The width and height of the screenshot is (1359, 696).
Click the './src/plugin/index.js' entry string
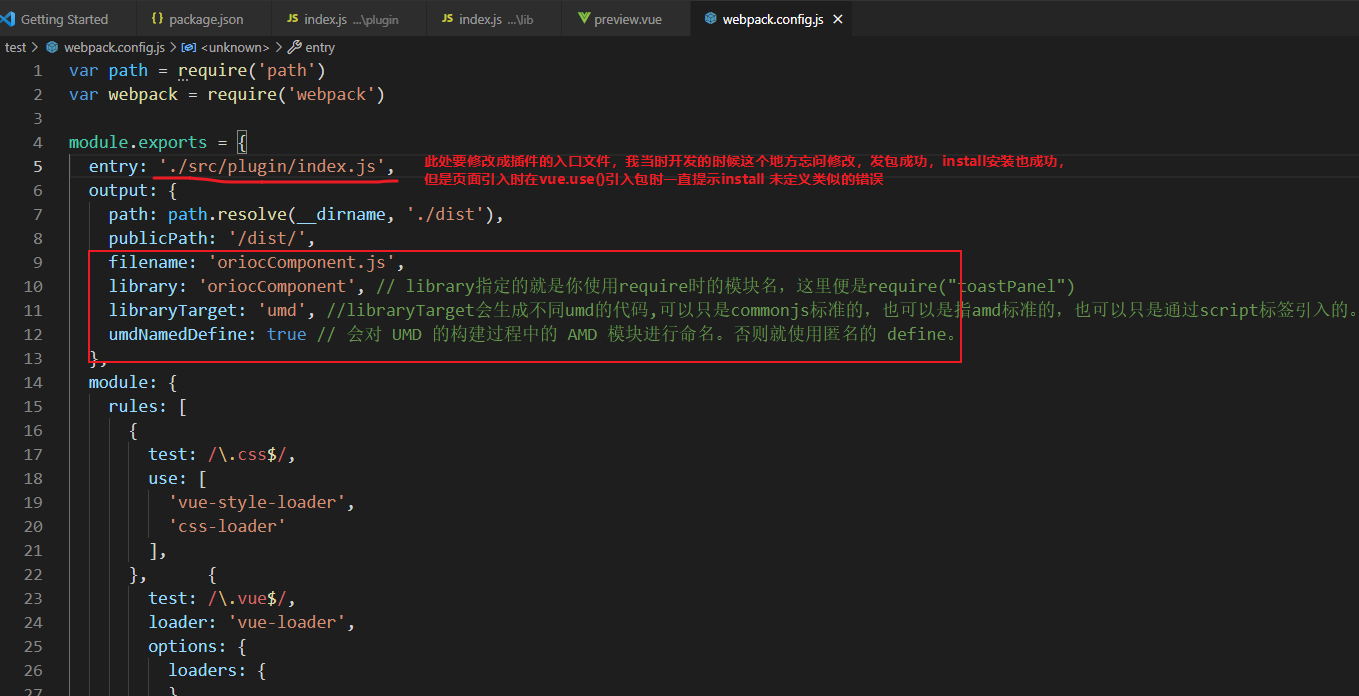point(272,167)
